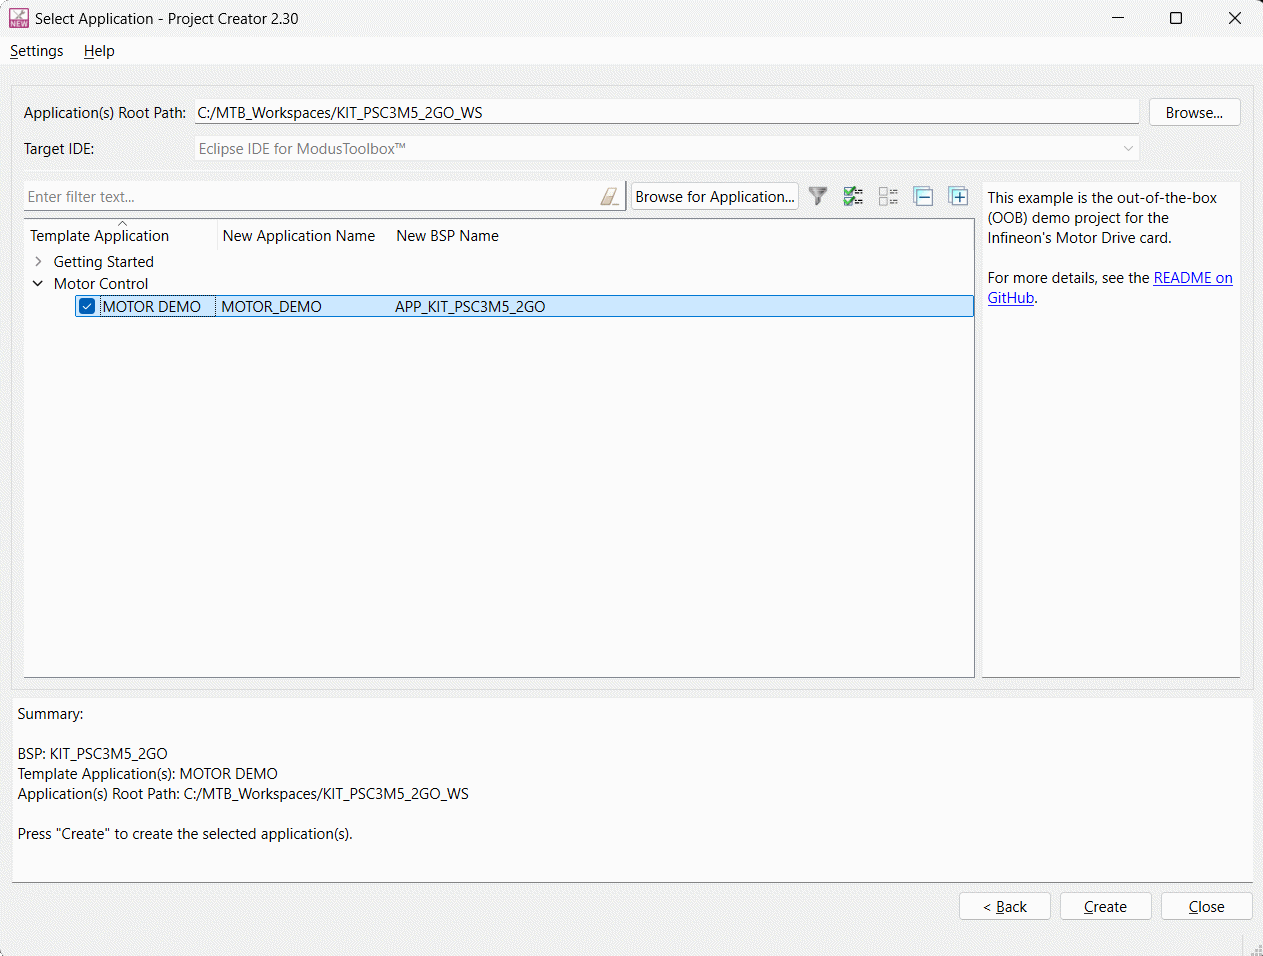This screenshot has height=956, width=1263.
Task: Open the Settings menu
Action: click(x=37, y=51)
